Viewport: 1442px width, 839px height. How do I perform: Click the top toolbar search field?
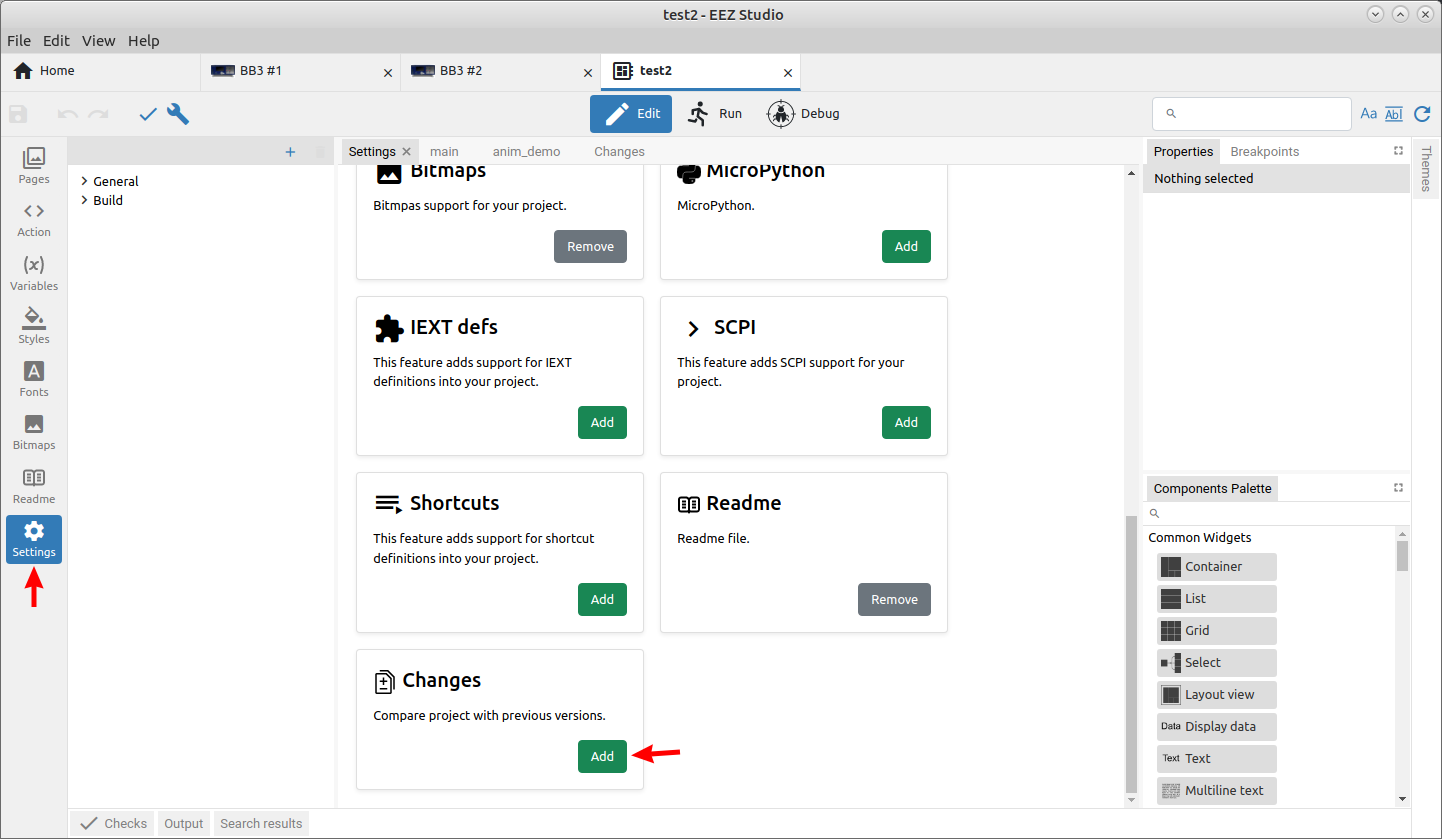(x=1251, y=114)
